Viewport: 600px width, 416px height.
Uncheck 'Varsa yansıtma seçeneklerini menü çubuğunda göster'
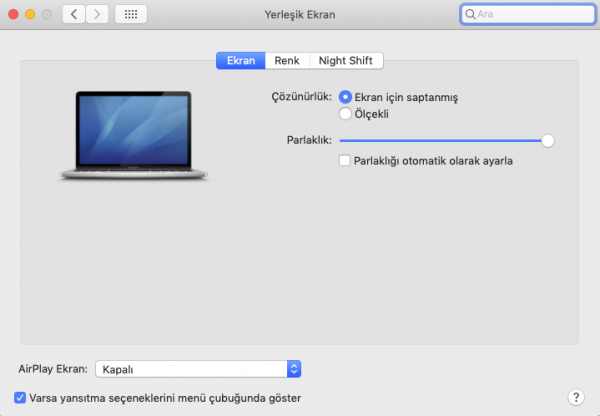(x=20, y=398)
